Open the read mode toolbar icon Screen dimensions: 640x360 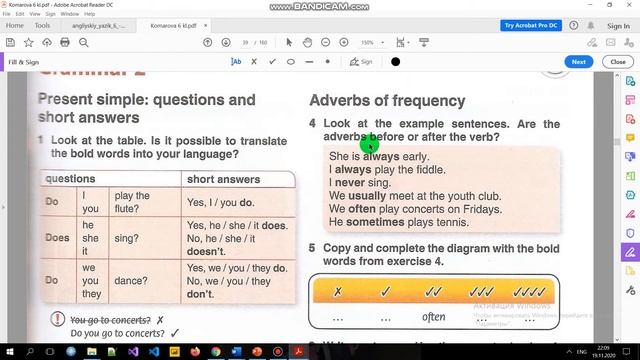pyautogui.click(x=424, y=42)
